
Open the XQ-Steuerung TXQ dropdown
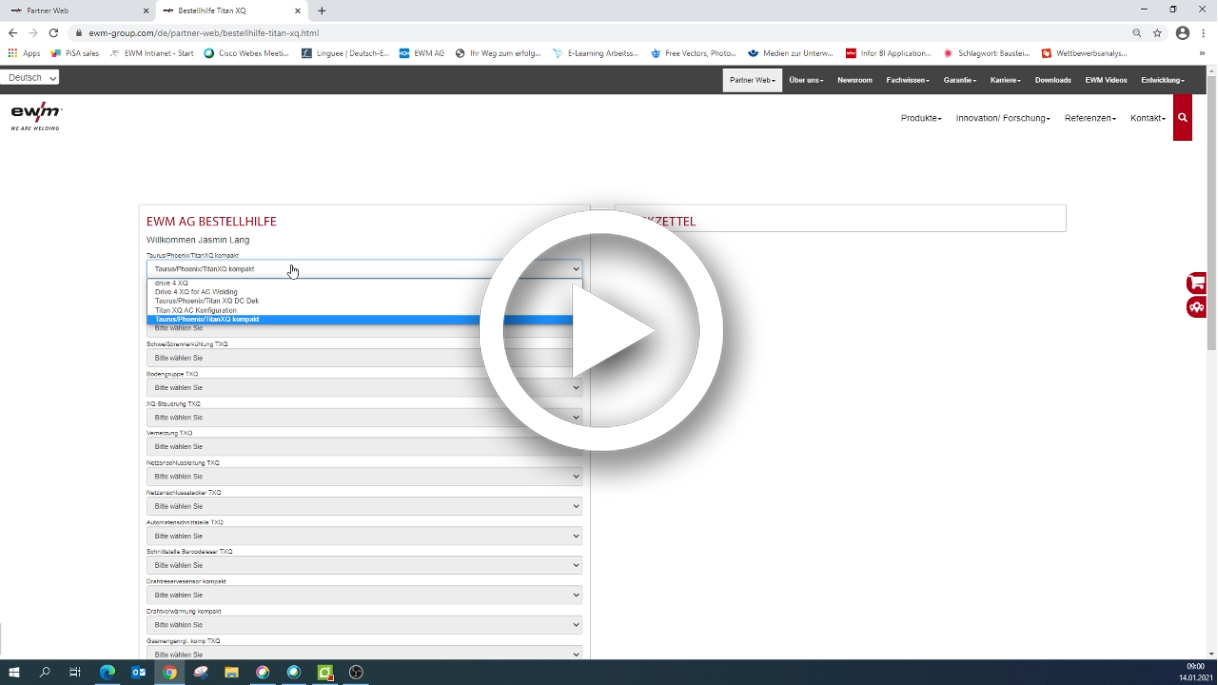364,417
